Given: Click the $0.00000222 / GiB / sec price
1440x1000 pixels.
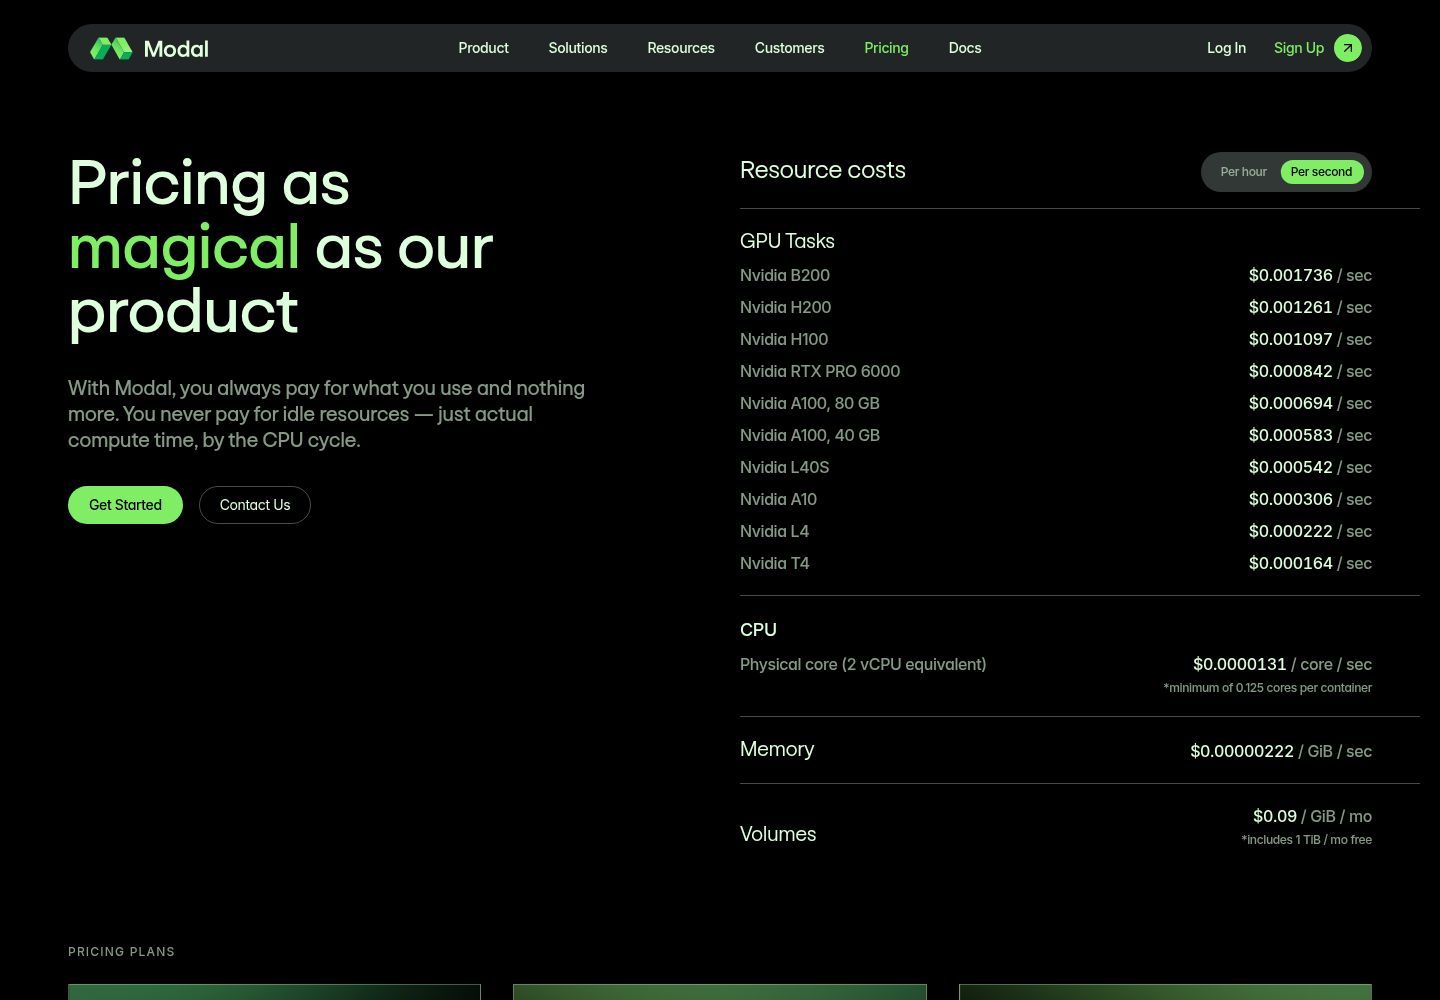Looking at the screenshot, I should (1281, 751).
